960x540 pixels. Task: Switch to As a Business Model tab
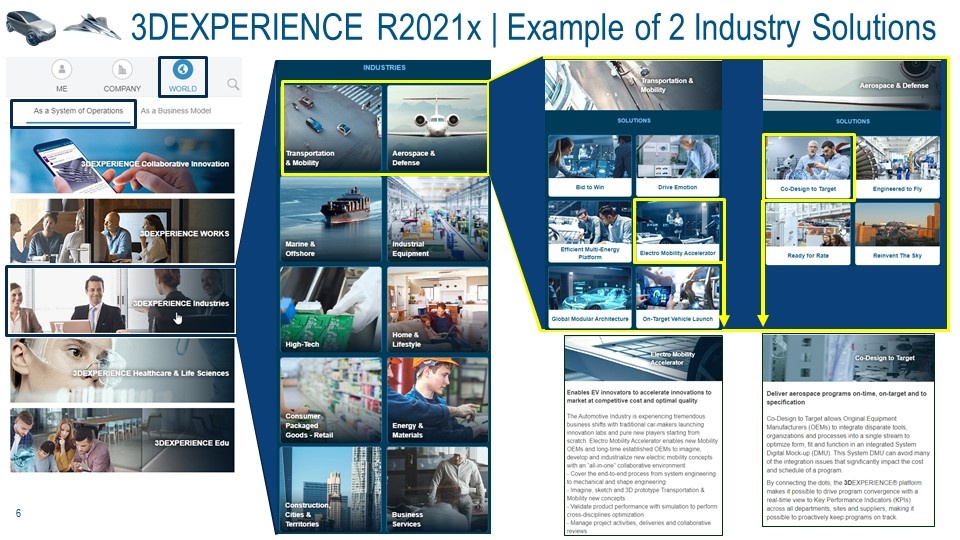tap(176, 111)
